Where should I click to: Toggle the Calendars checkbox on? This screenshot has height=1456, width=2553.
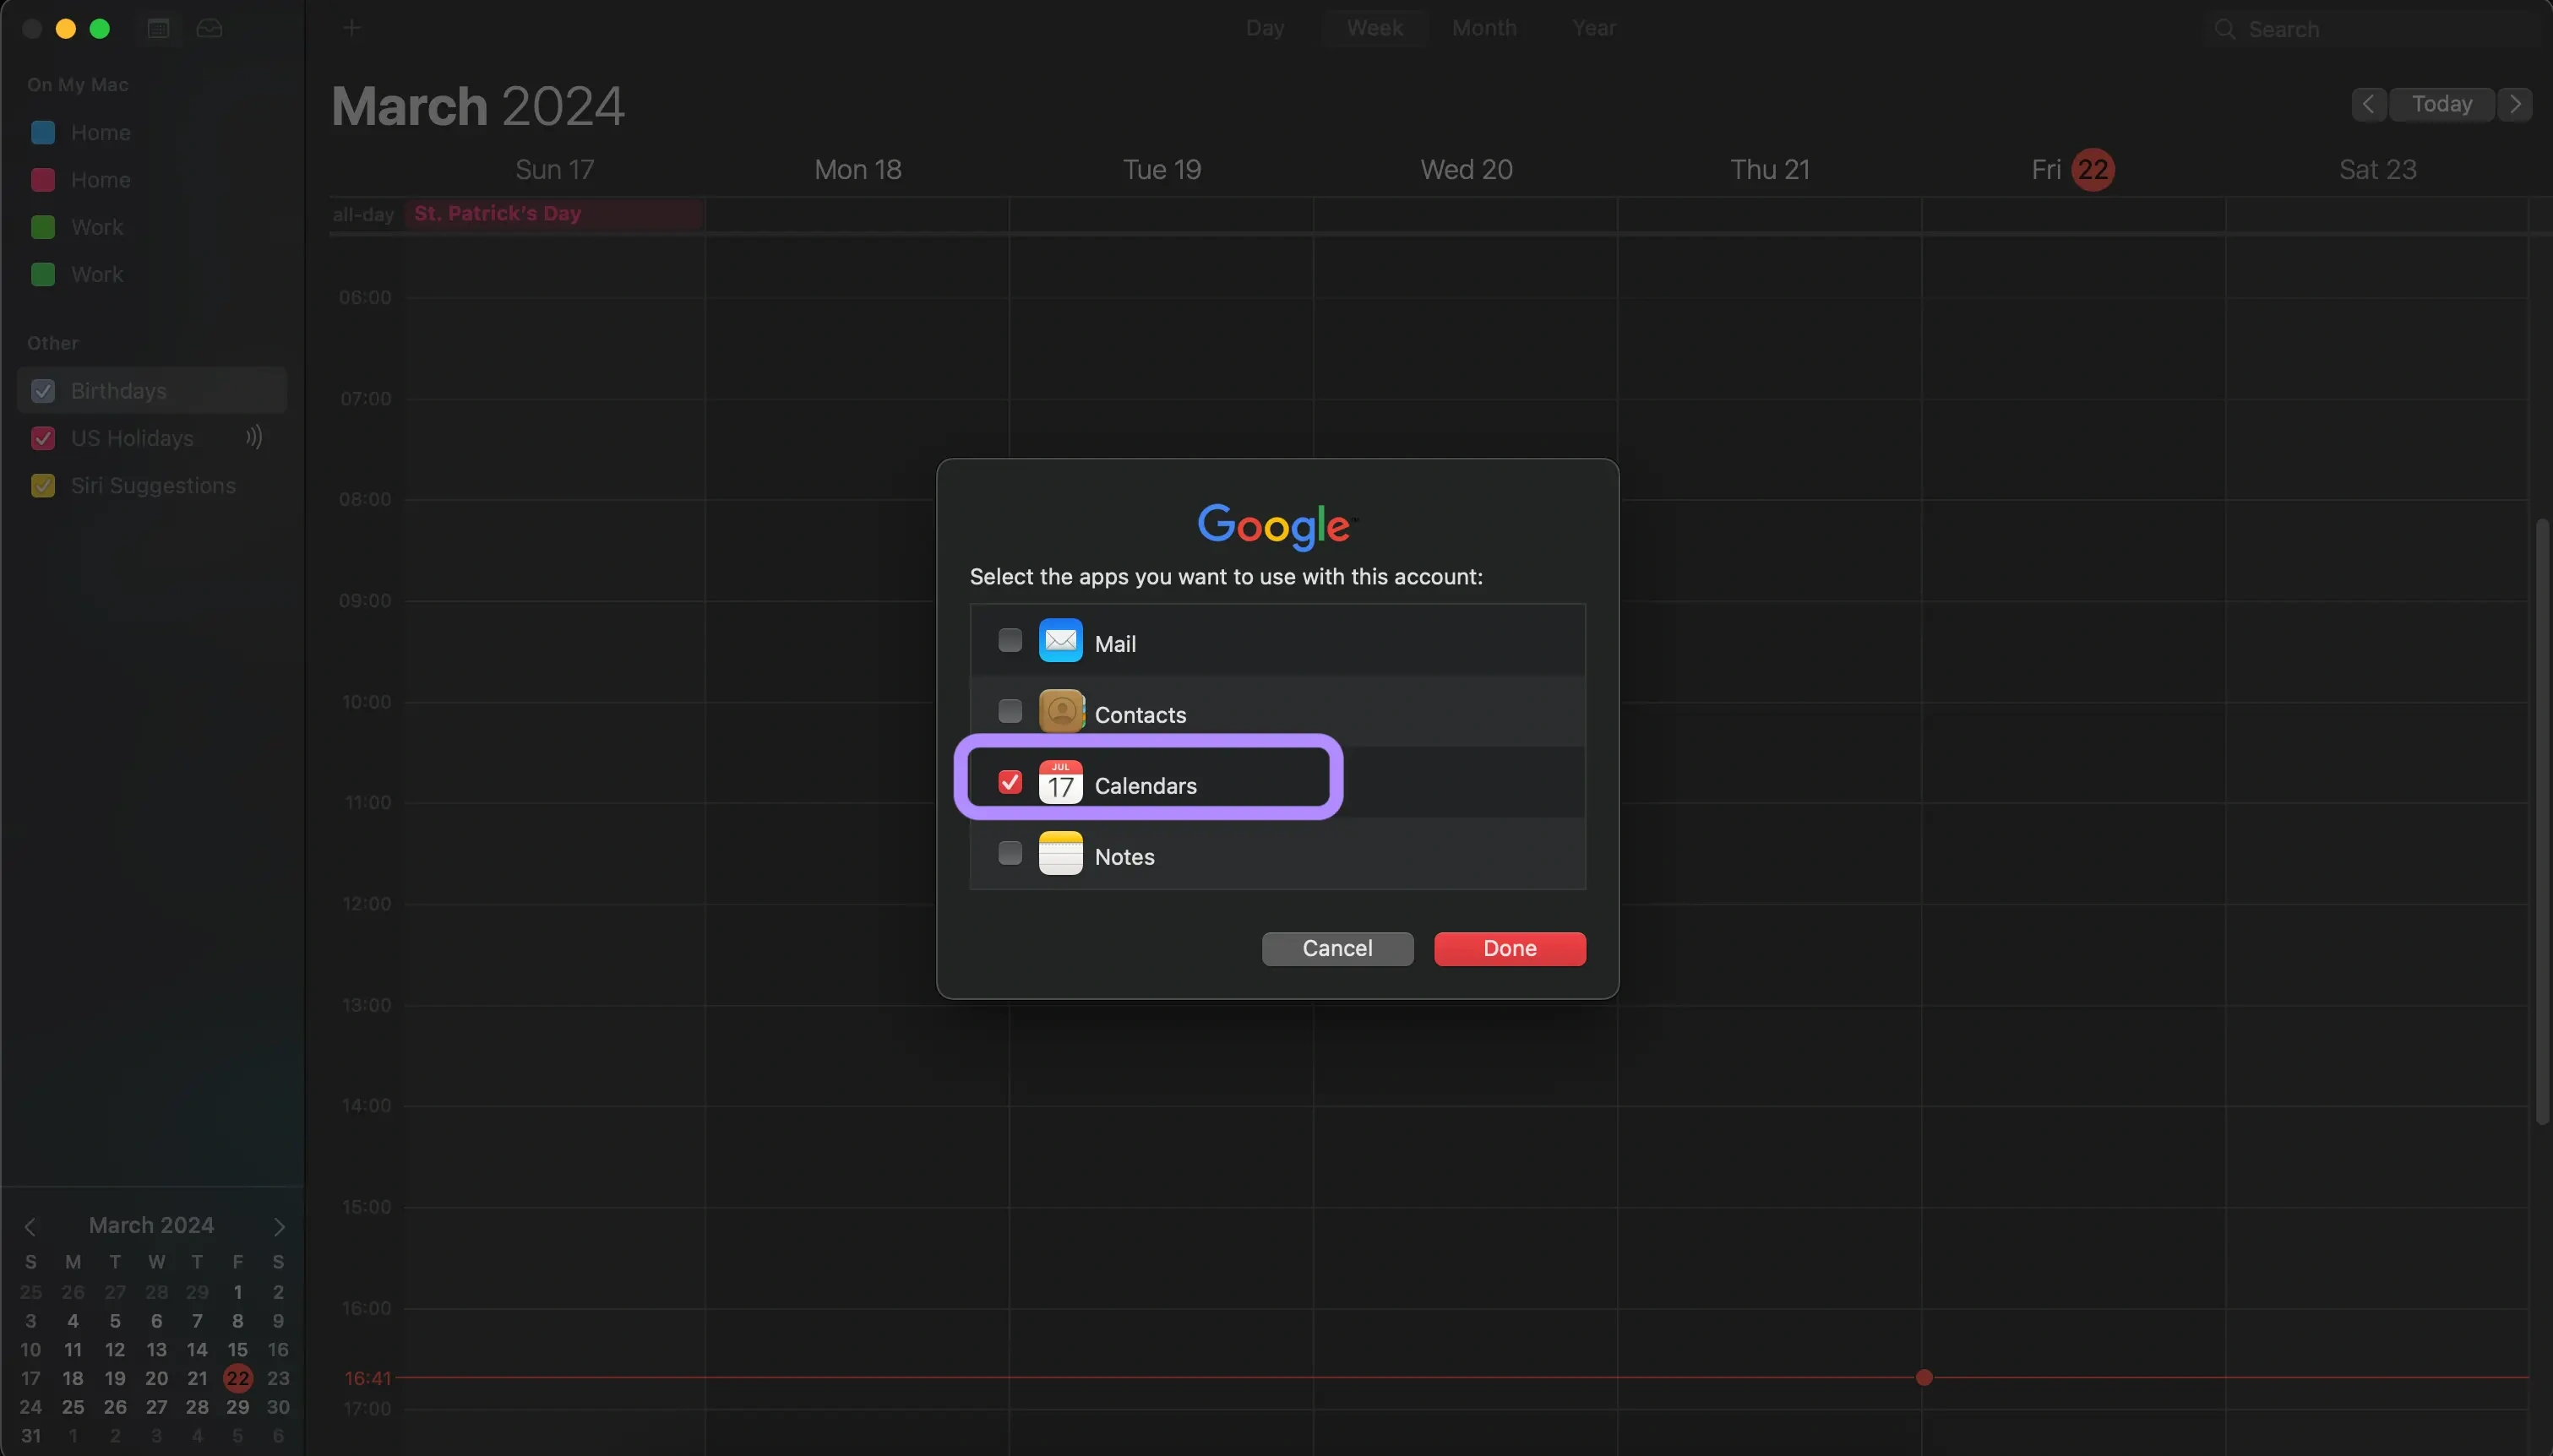pyautogui.click(x=1010, y=781)
